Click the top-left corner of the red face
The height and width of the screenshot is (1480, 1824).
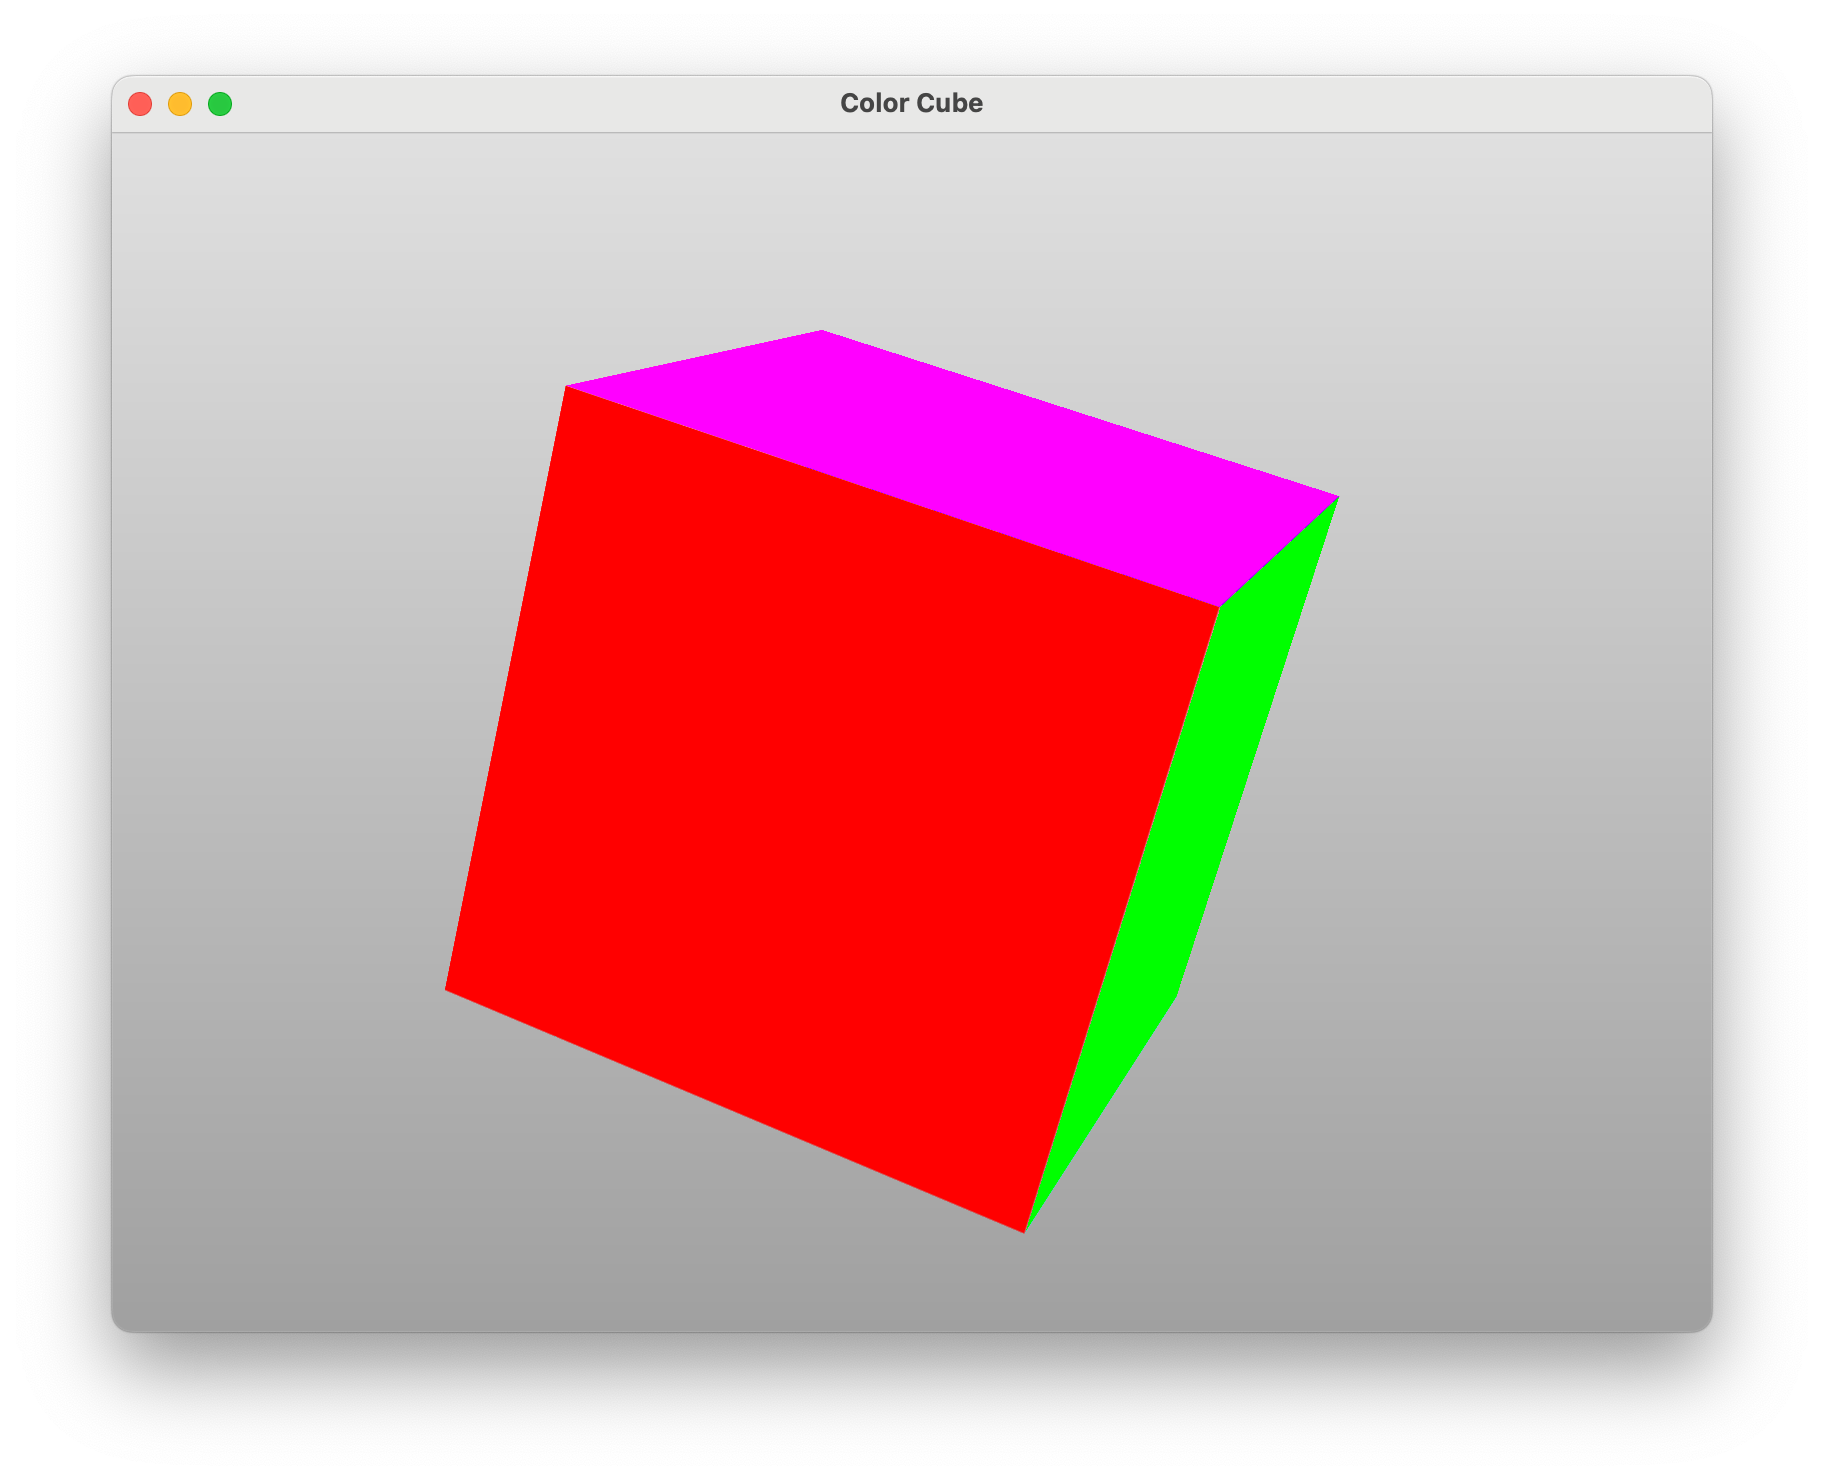pyautogui.click(x=567, y=386)
